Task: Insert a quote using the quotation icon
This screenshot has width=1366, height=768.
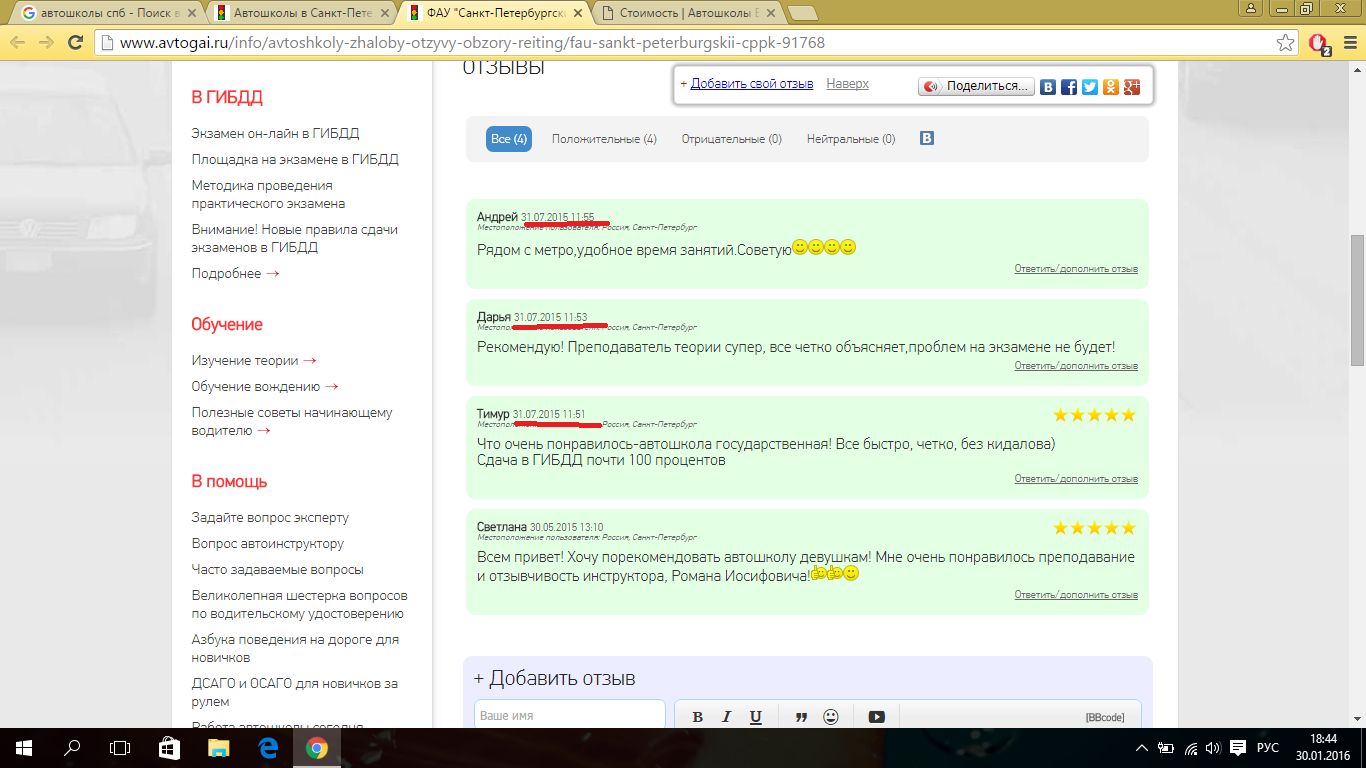Action: click(x=801, y=716)
